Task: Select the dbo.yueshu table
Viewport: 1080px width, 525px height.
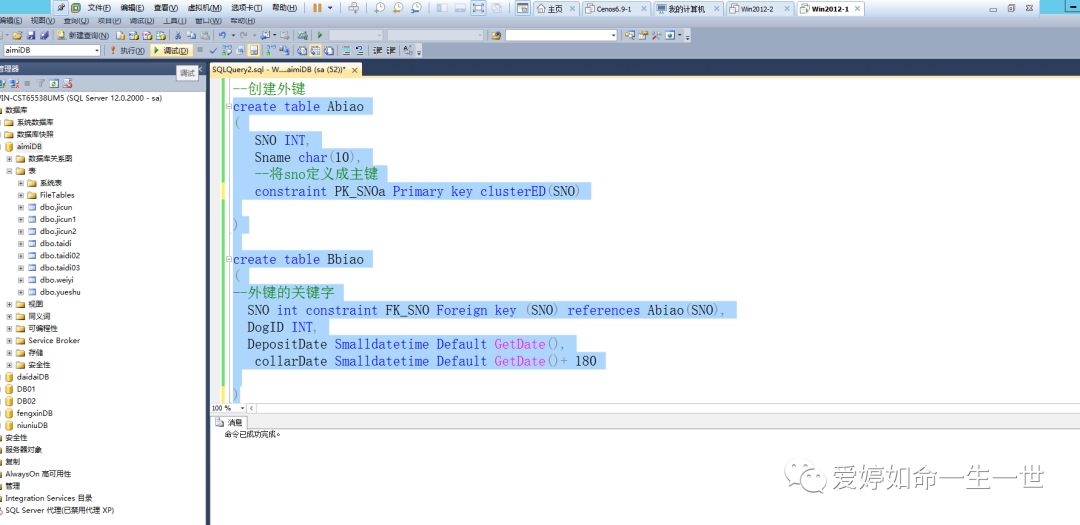Action: coord(60,292)
